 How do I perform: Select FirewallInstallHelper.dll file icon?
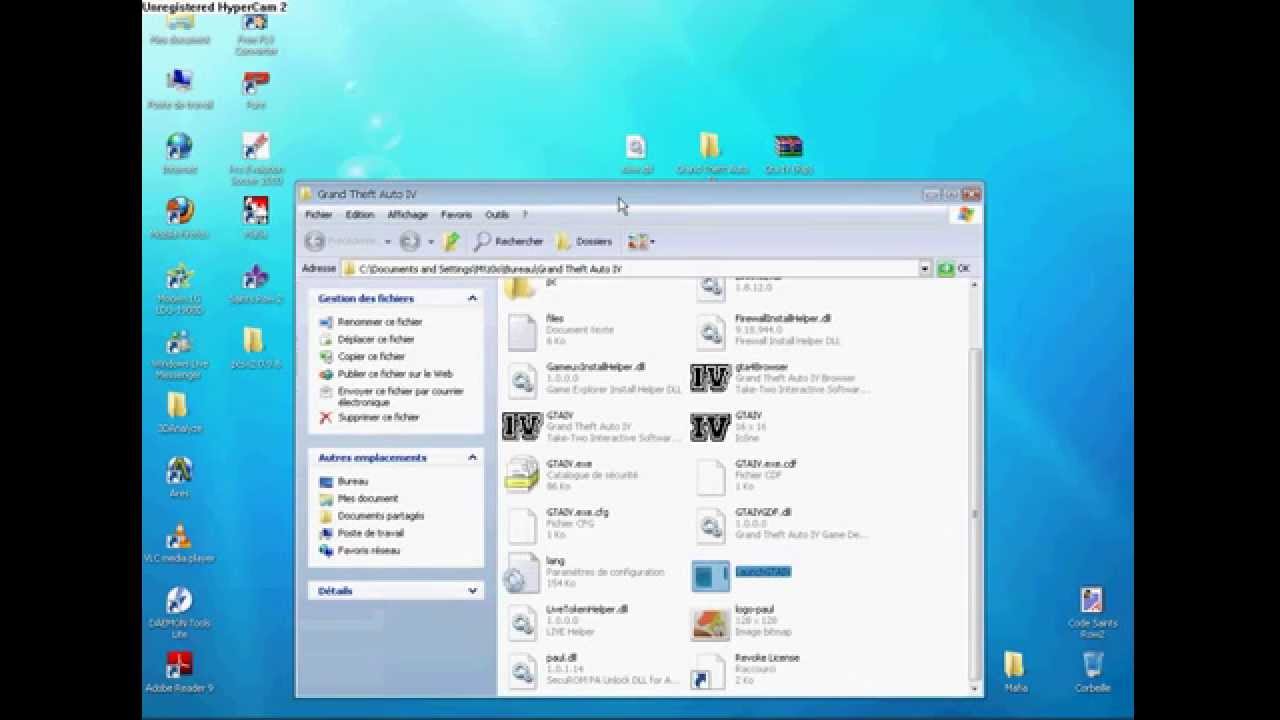coord(710,331)
